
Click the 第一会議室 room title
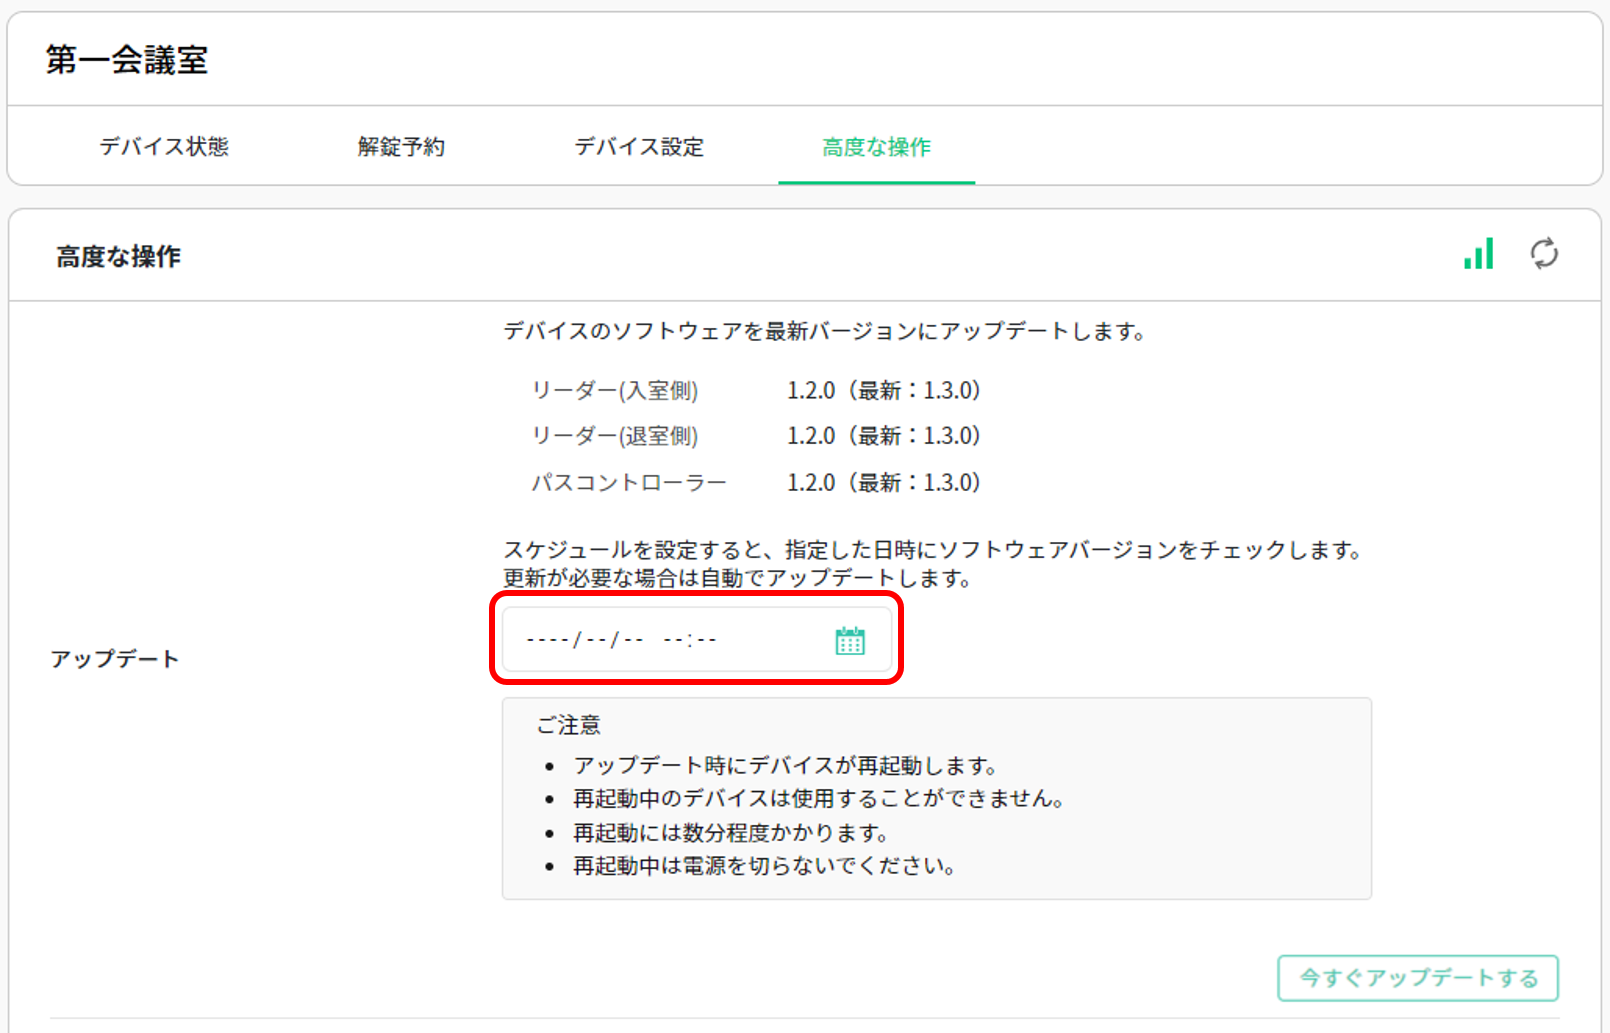[126, 58]
